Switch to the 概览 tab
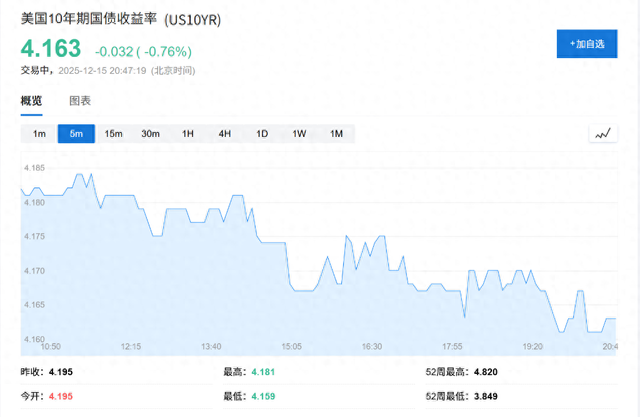 [31, 101]
